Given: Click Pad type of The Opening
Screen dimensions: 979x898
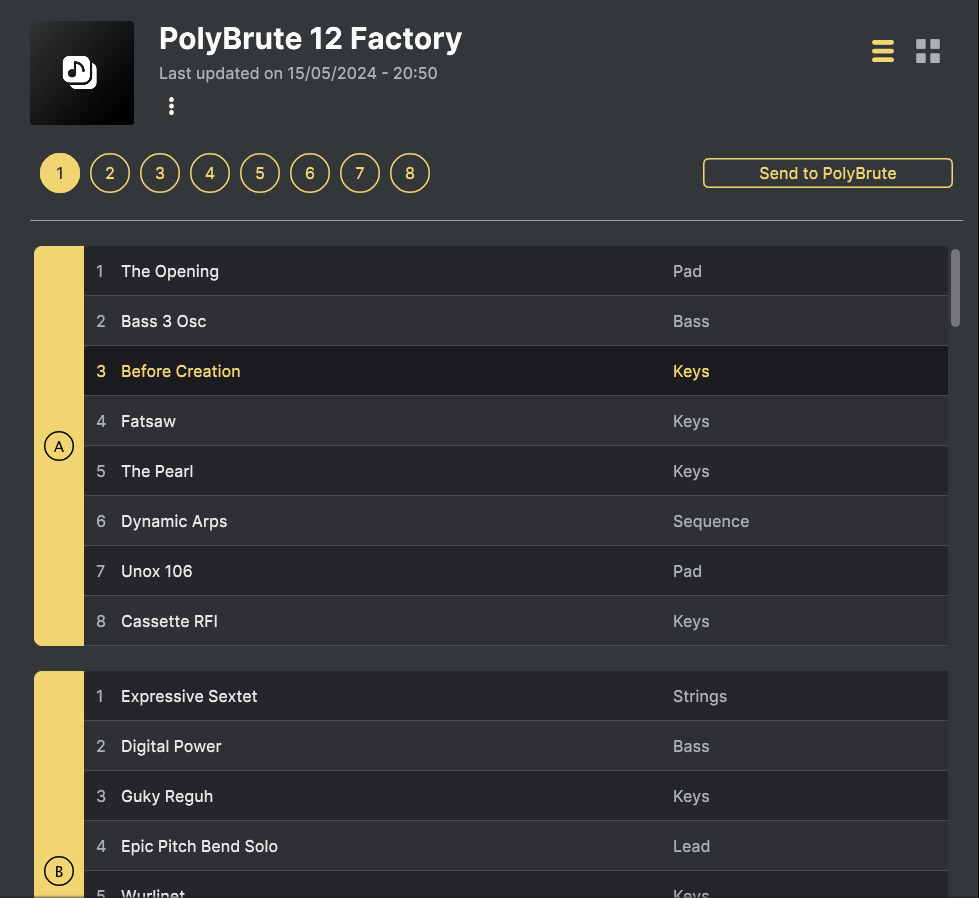Looking at the screenshot, I should coord(687,272).
